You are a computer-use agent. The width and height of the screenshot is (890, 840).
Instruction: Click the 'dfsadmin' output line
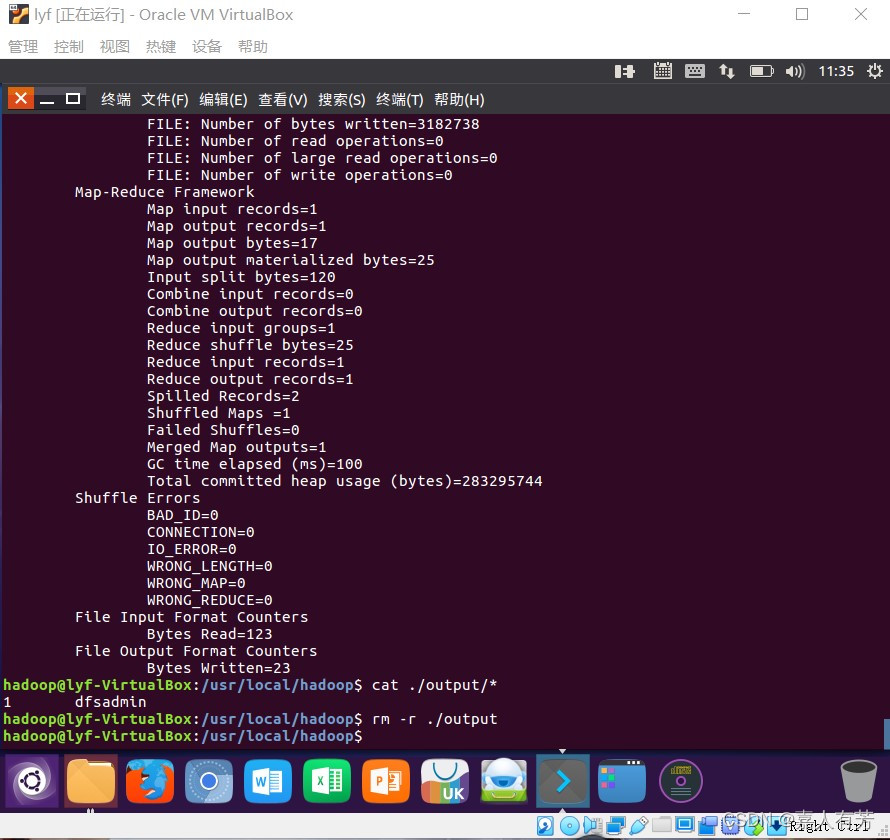[110, 702]
